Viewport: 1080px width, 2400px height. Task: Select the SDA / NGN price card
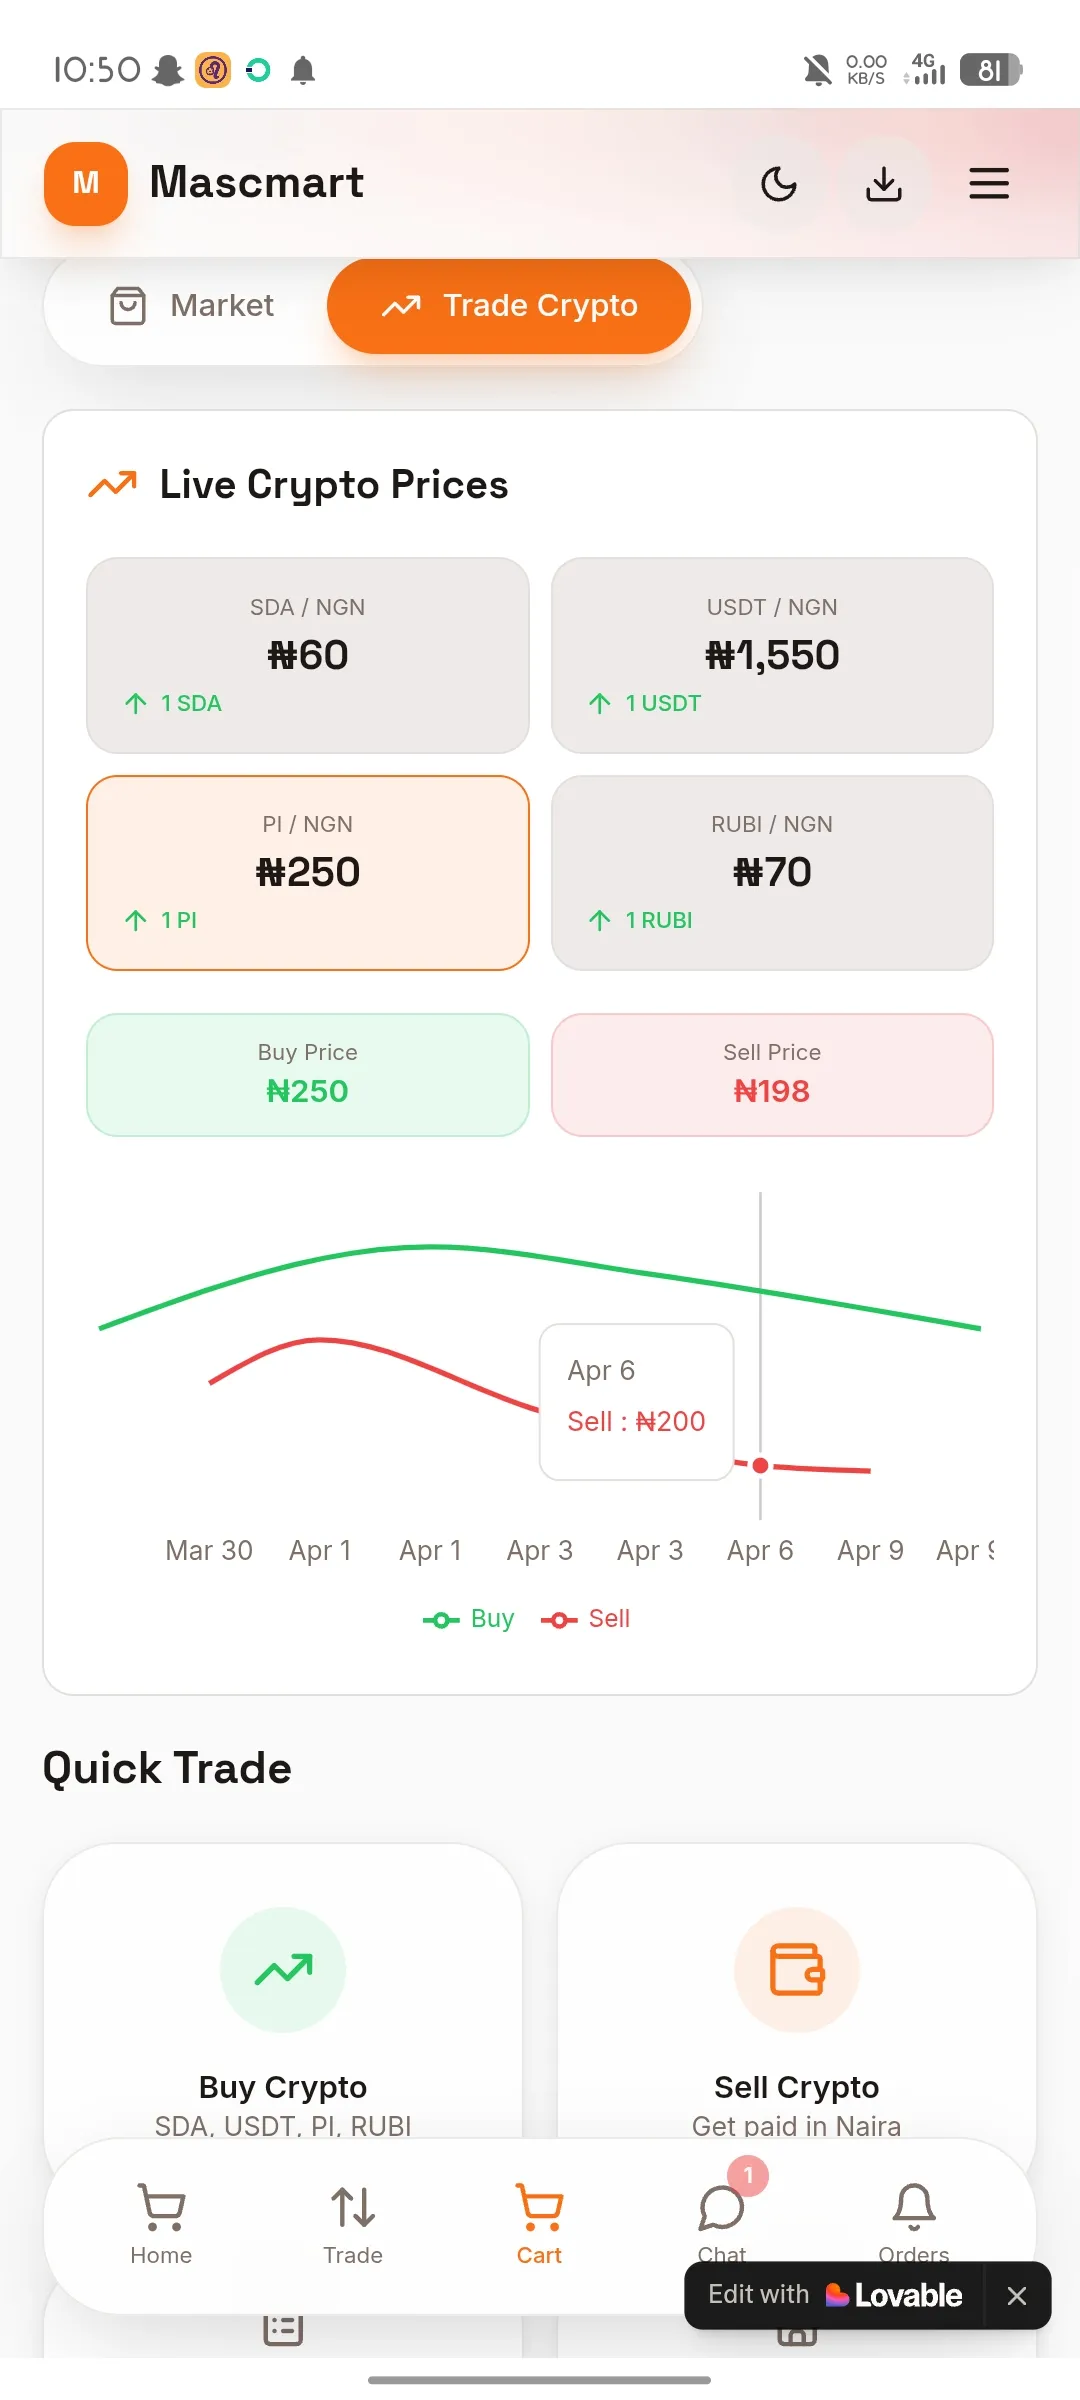pyautogui.click(x=308, y=655)
